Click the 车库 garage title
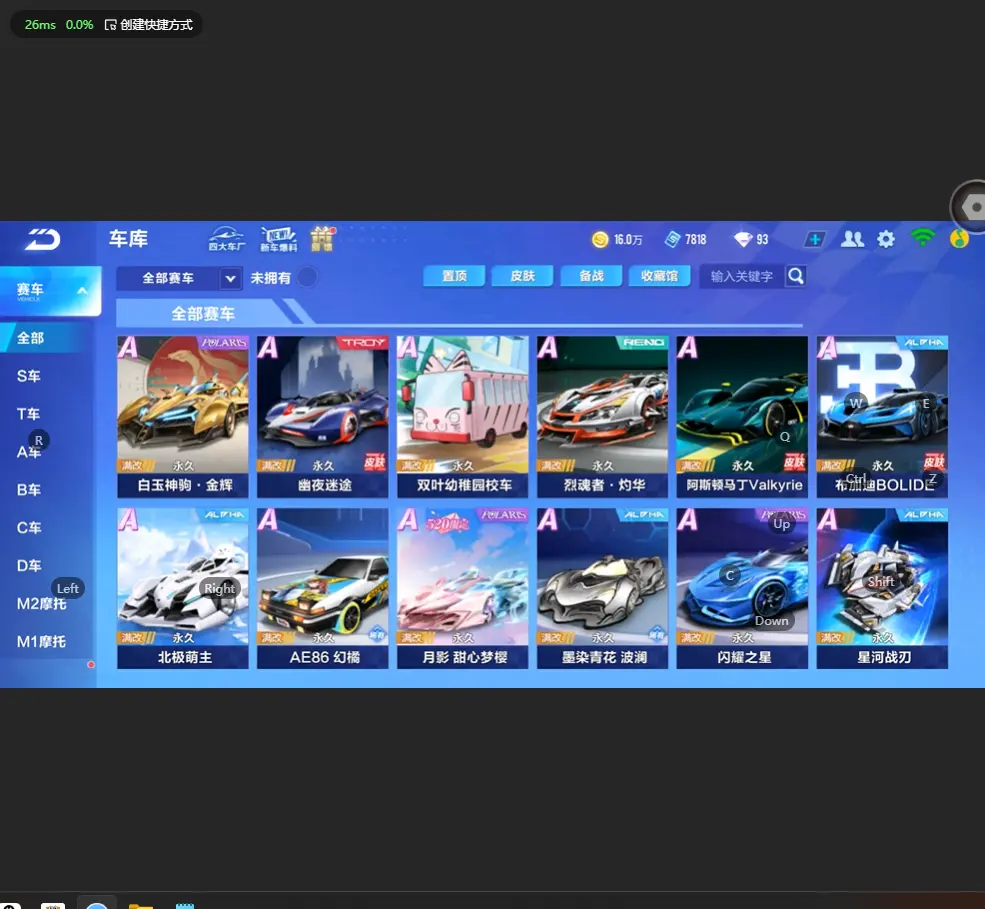This screenshot has width=985, height=909. (128, 239)
